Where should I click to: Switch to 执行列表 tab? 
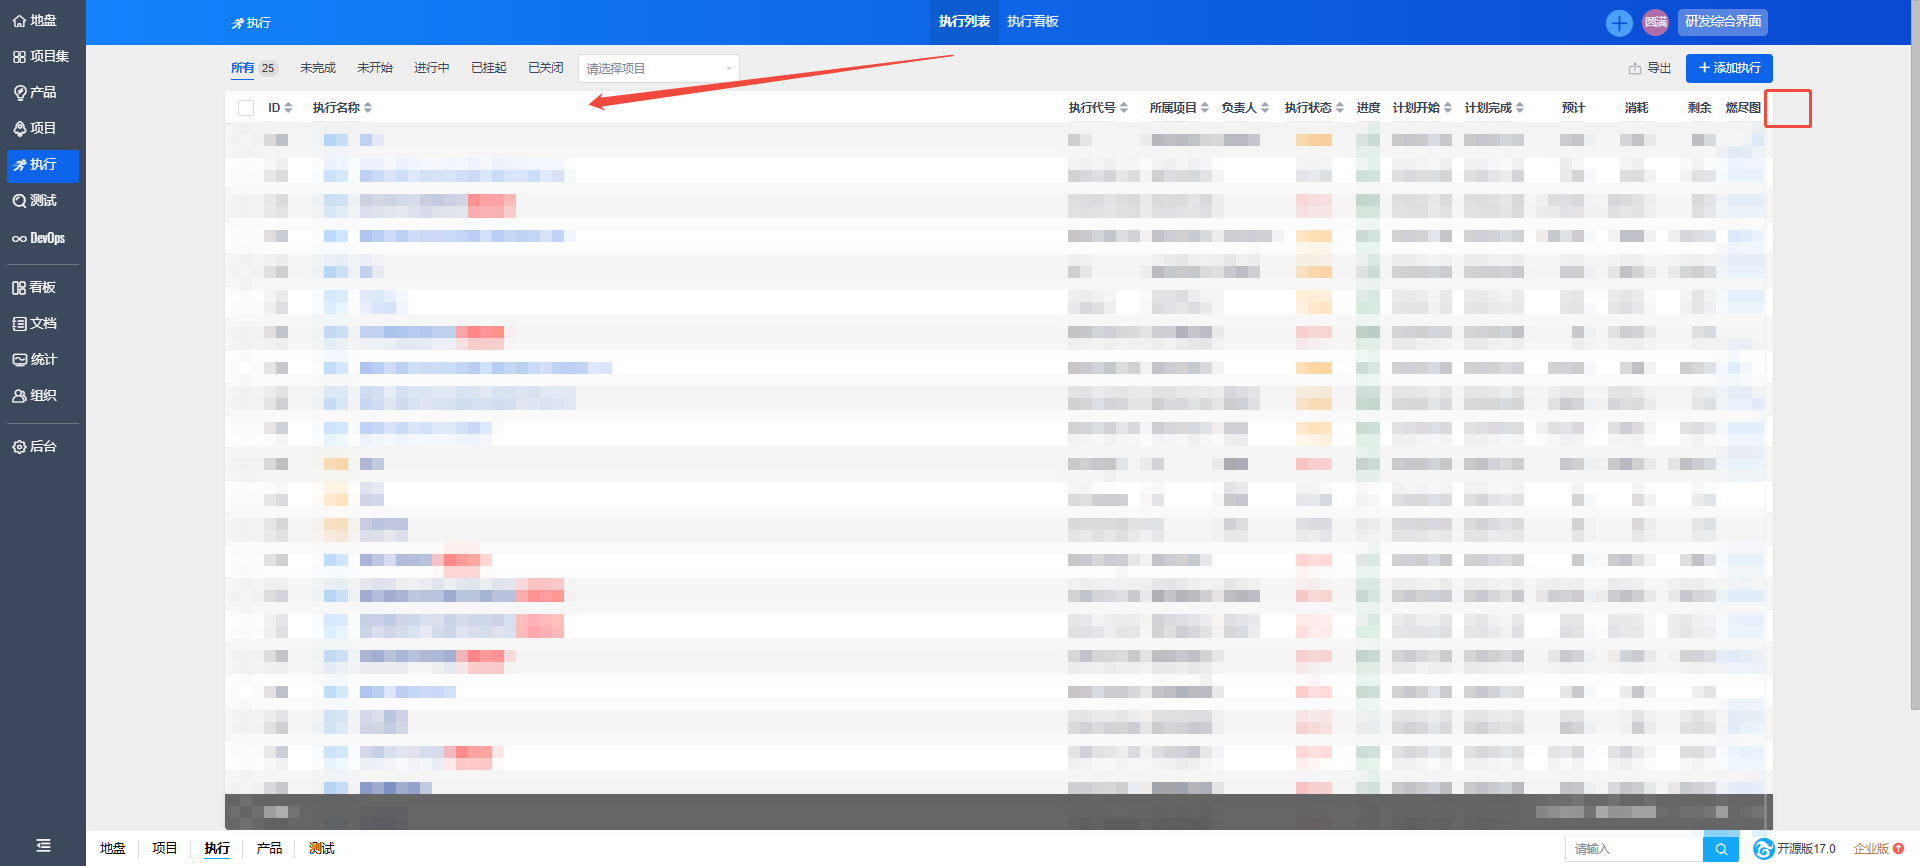pos(964,22)
